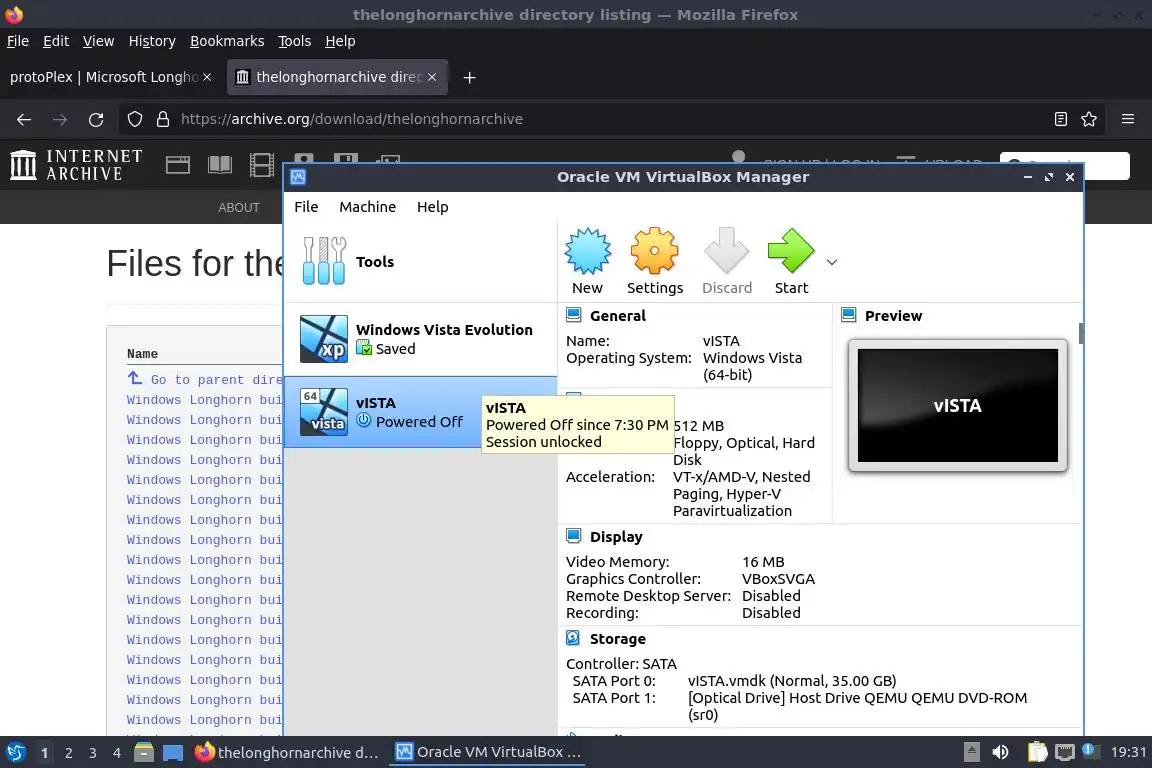Close the protoPlex tab
The image size is (1152, 768).
pyautogui.click(x=207, y=77)
